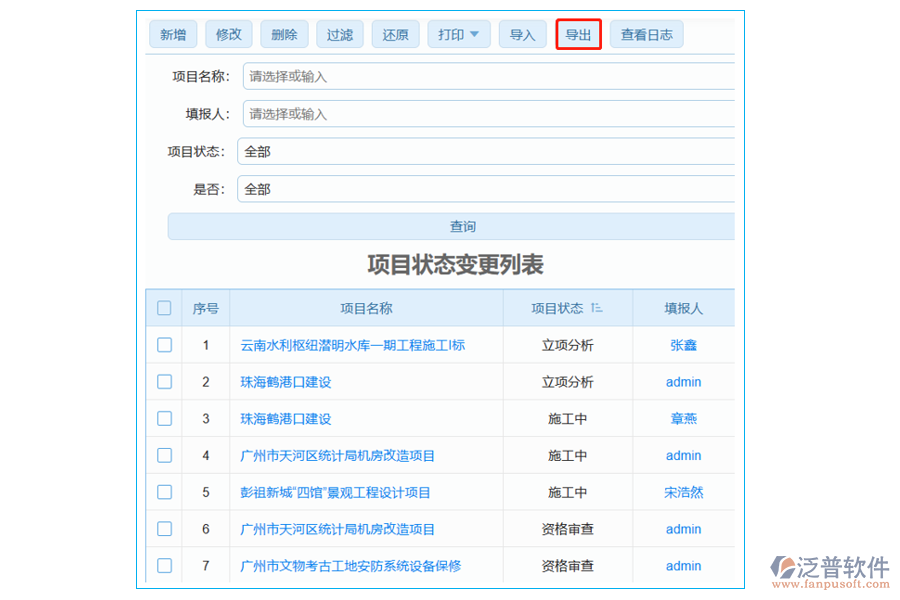Click 还原 to restore the view

[395, 33]
